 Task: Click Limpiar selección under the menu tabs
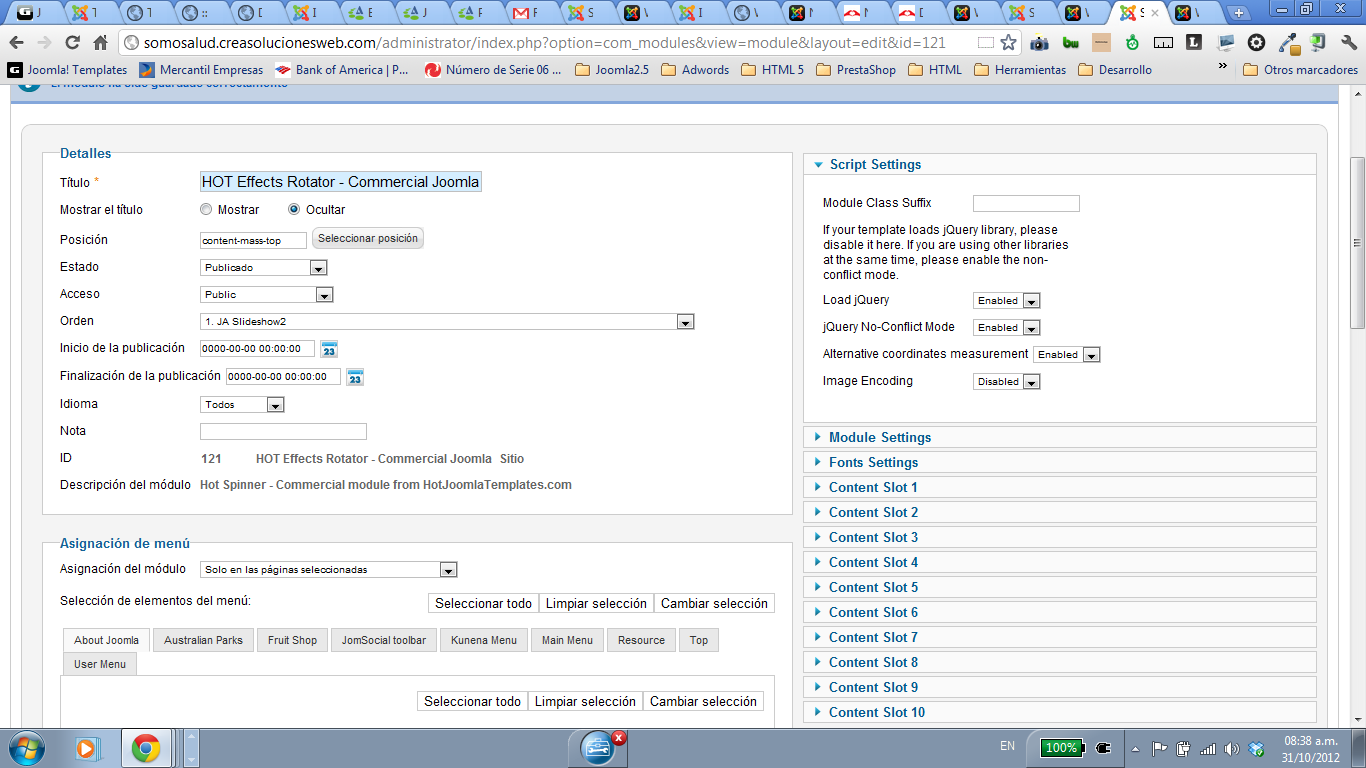click(585, 701)
